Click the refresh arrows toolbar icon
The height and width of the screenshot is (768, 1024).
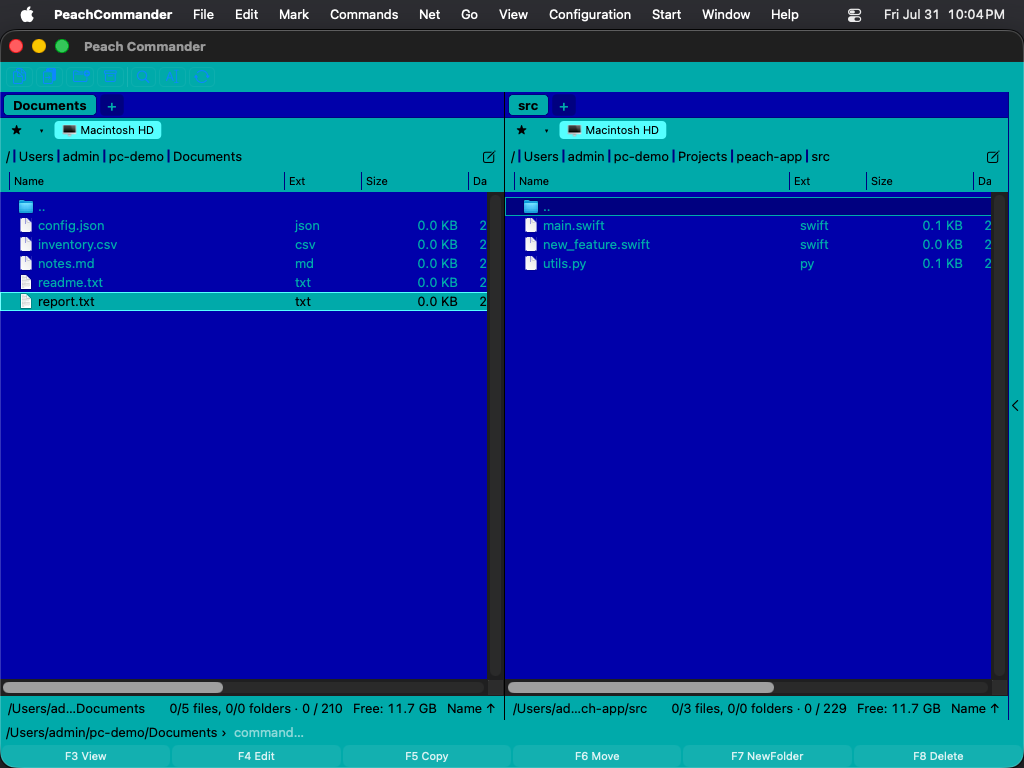(x=202, y=76)
